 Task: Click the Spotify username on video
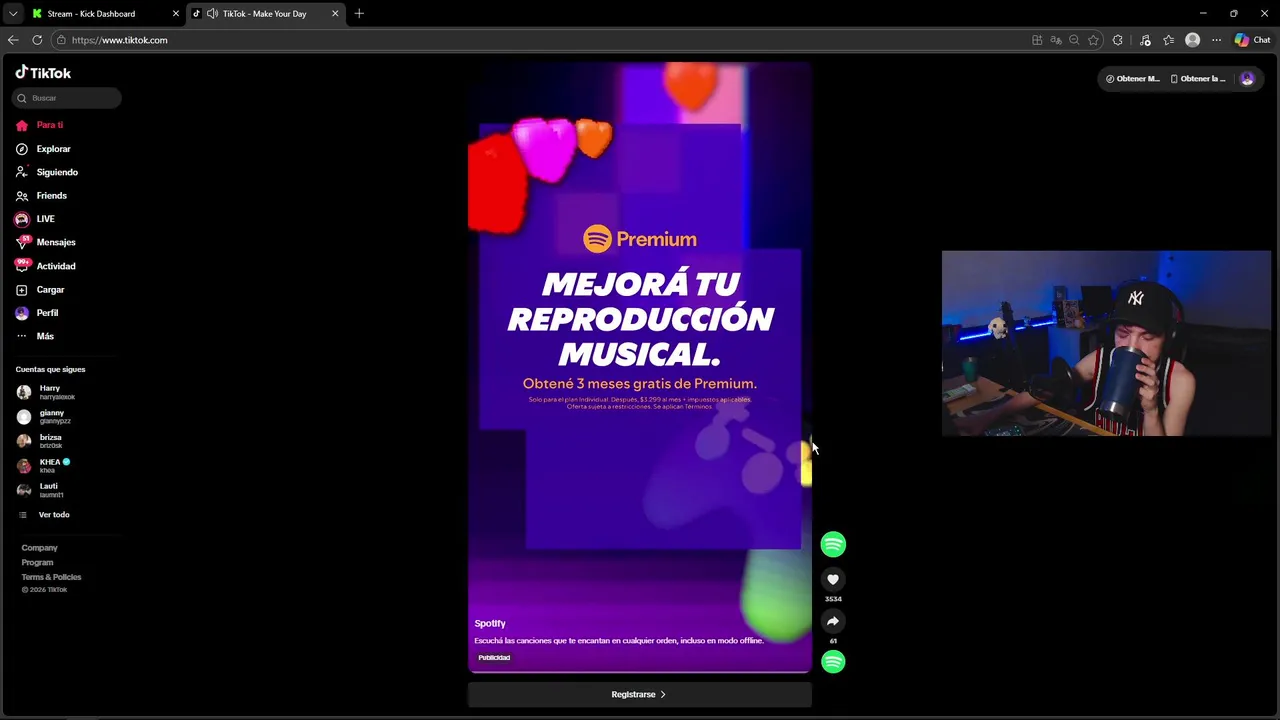click(x=490, y=623)
